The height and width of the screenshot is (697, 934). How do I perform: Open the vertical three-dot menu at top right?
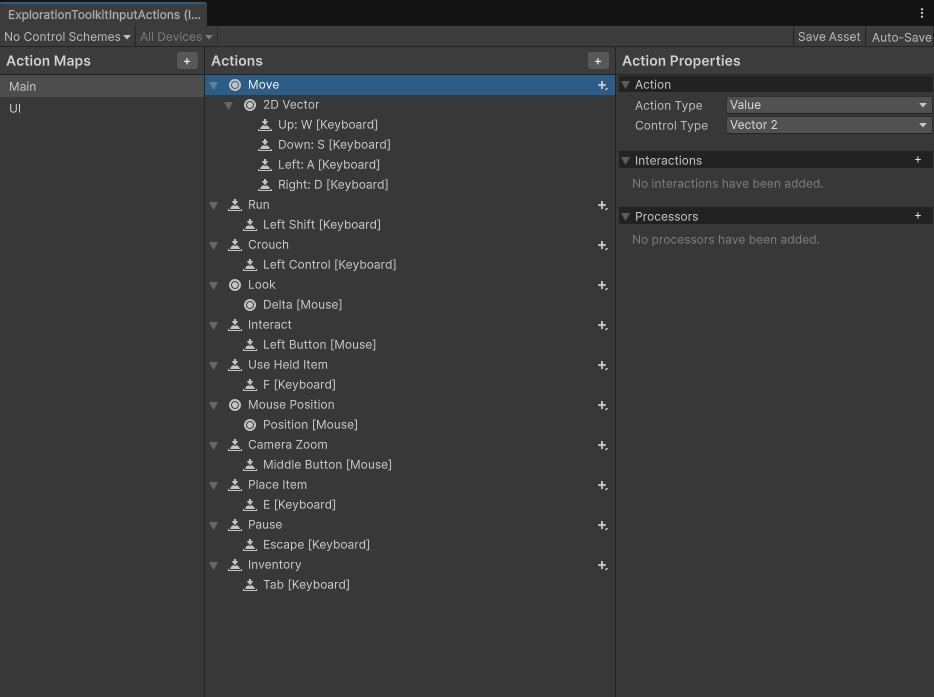[x=922, y=12]
